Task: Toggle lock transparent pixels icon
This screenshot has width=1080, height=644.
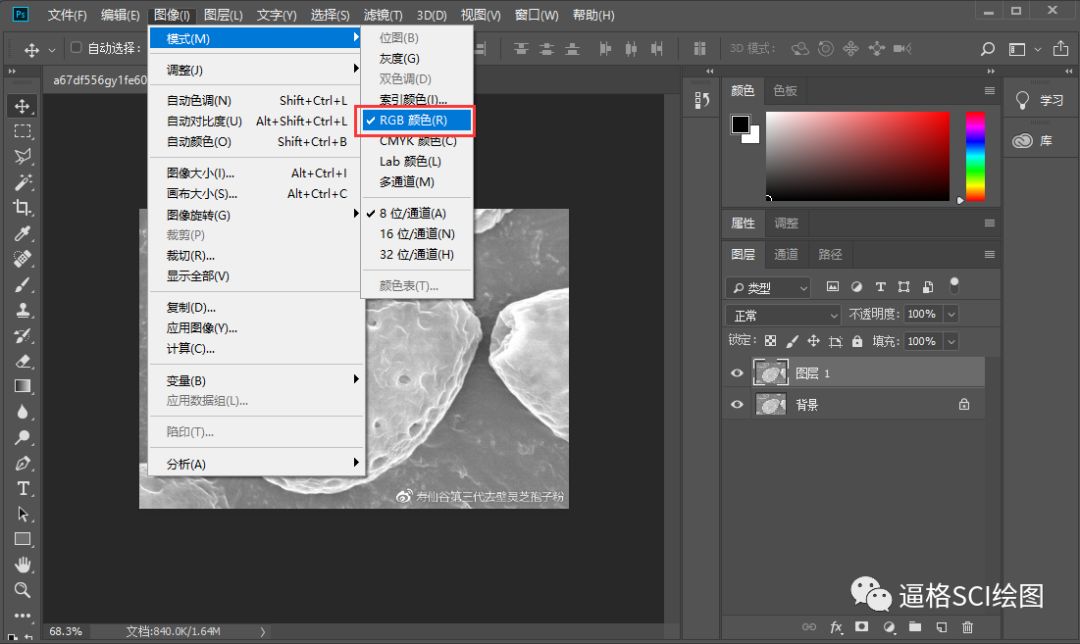Action: (x=771, y=341)
